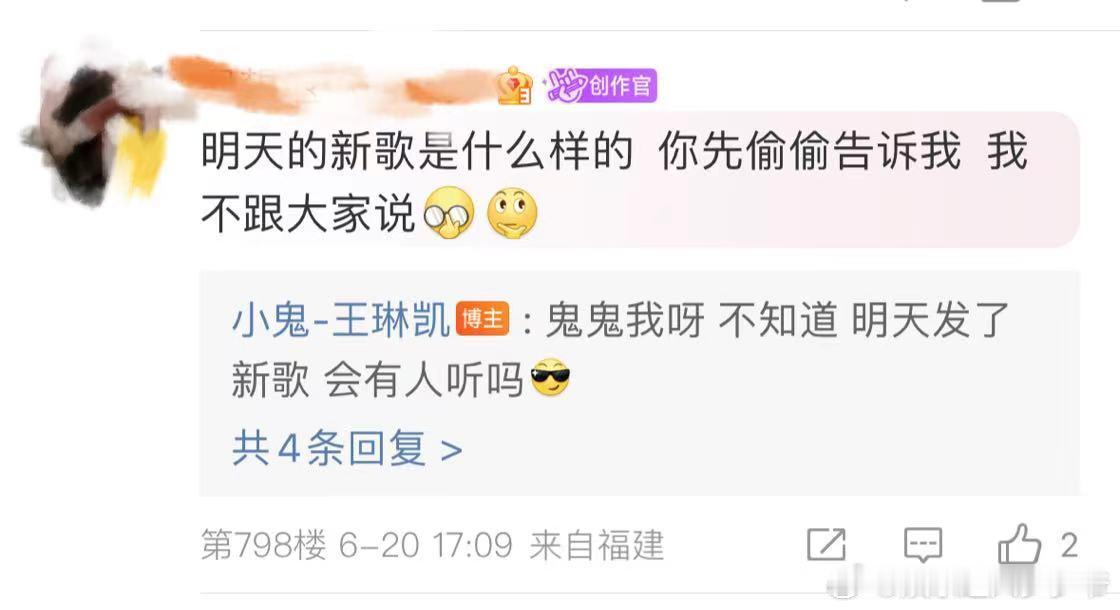Image resolution: width=1120 pixels, height=610 pixels.
Task: Tap the 来自福建 location label
Action: tap(596, 546)
